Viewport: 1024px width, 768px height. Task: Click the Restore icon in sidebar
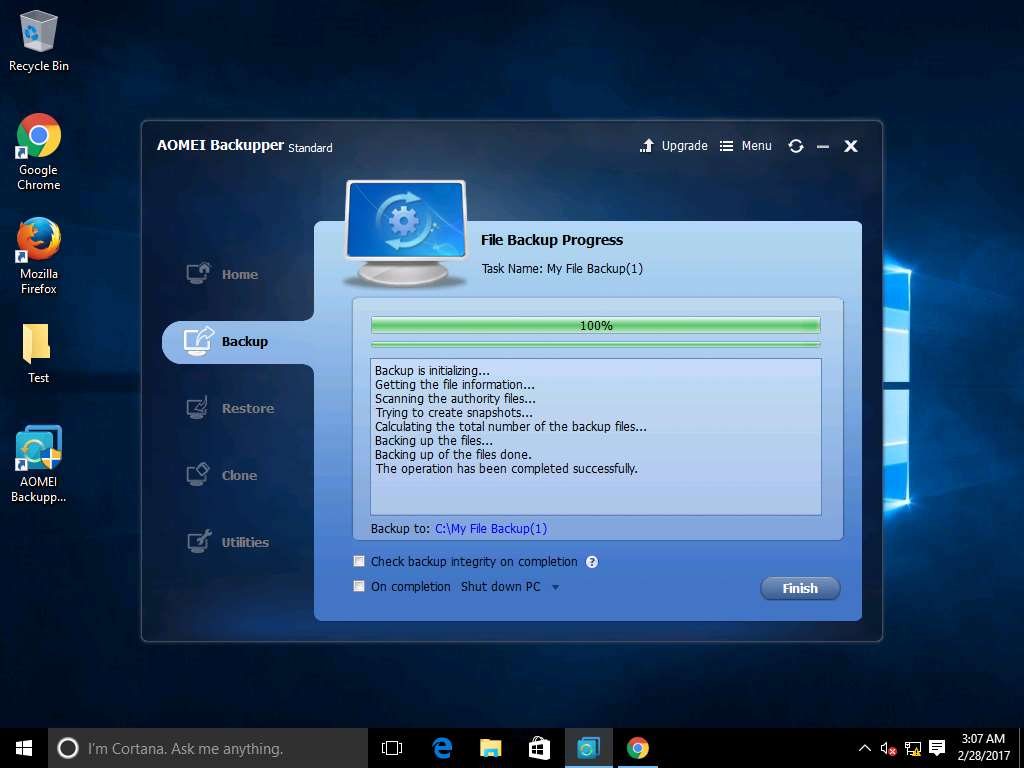click(x=197, y=408)
